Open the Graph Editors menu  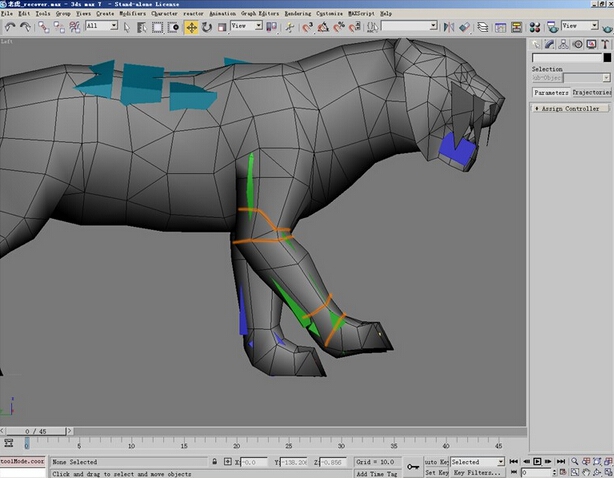tap(260, 13)
